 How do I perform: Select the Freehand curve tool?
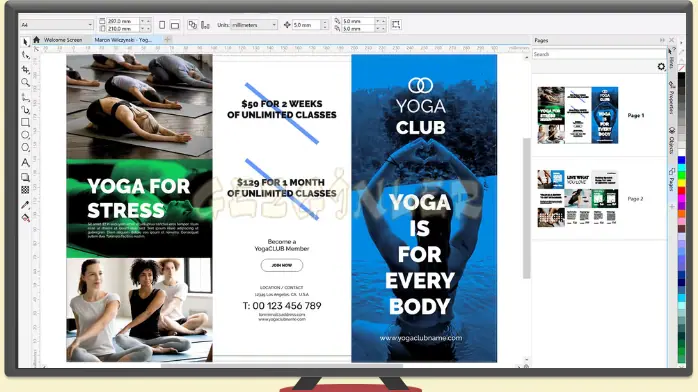(25, 97)
